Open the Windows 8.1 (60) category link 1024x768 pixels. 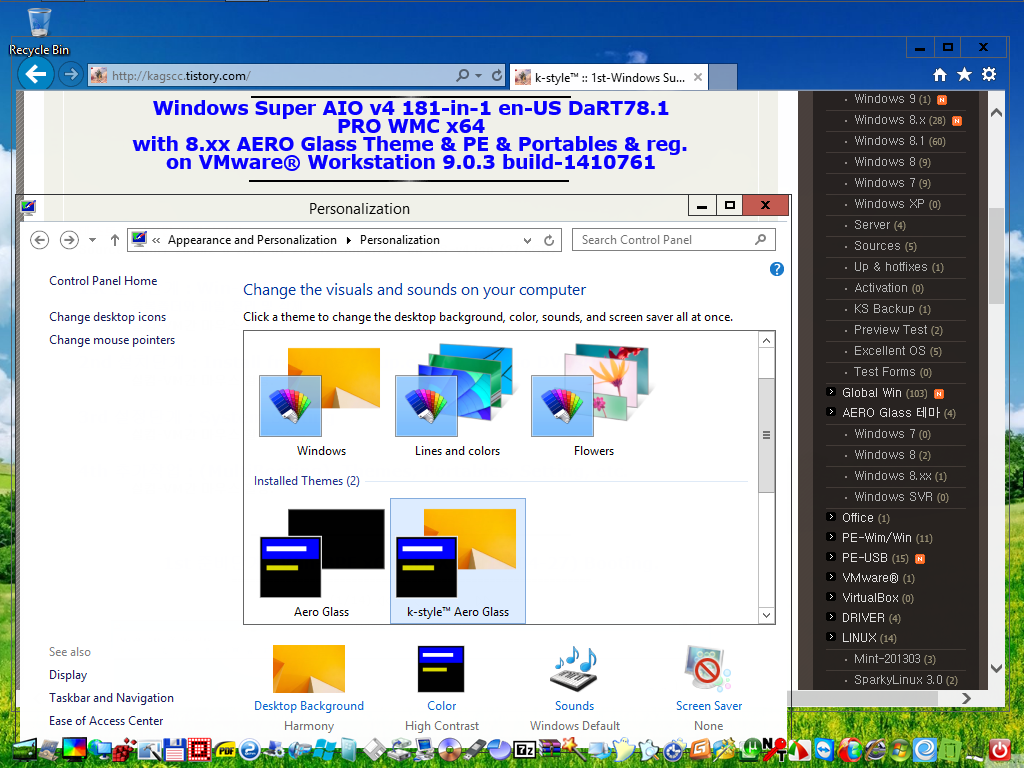899,141
